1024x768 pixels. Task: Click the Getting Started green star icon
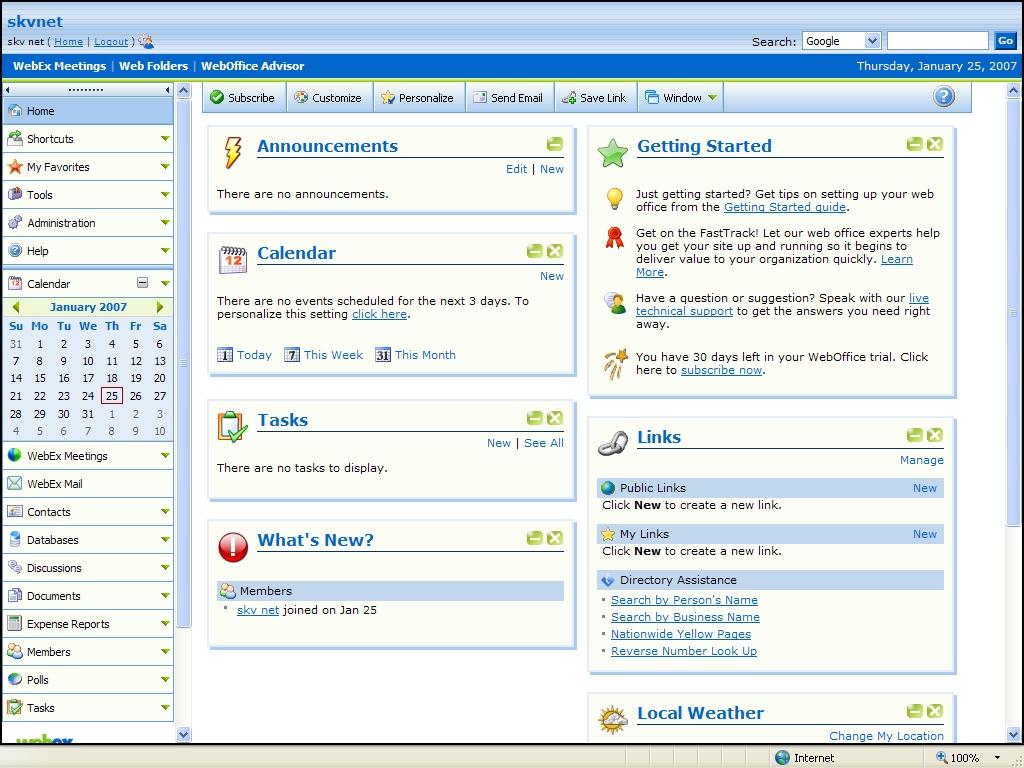coord(613,153)
